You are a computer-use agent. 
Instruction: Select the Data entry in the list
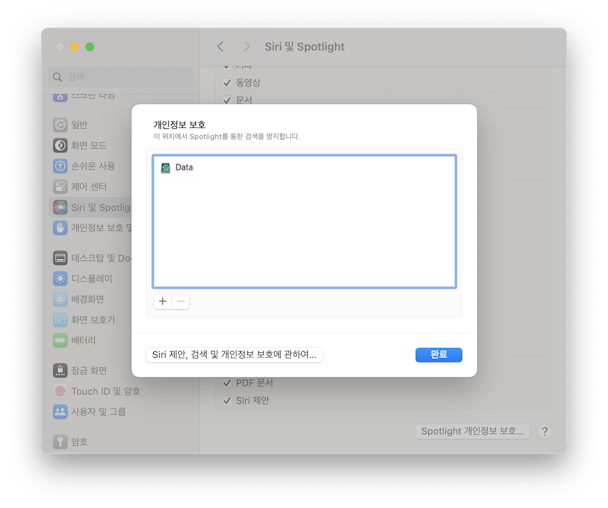304,168
